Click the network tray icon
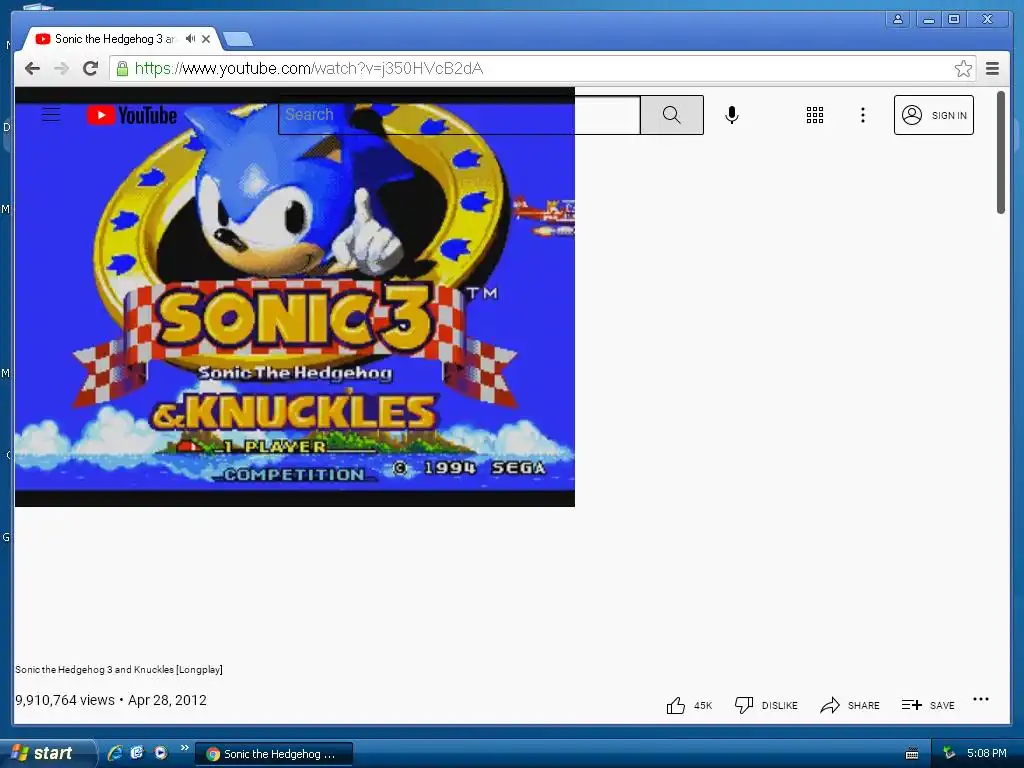Viewport: 1024px width, 768px height. 949,754
